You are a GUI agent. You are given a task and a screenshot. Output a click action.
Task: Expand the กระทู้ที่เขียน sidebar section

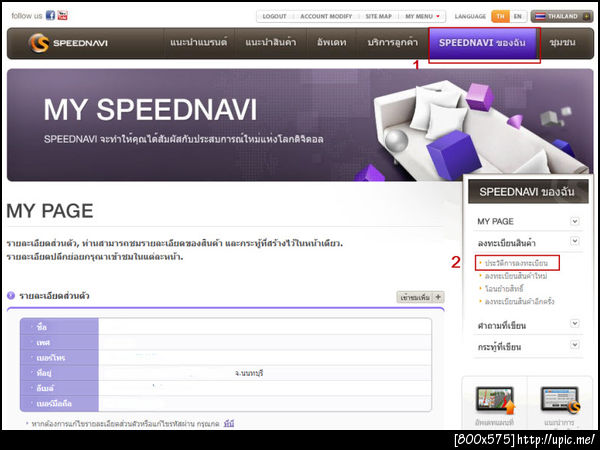click(x=574, y=345)
